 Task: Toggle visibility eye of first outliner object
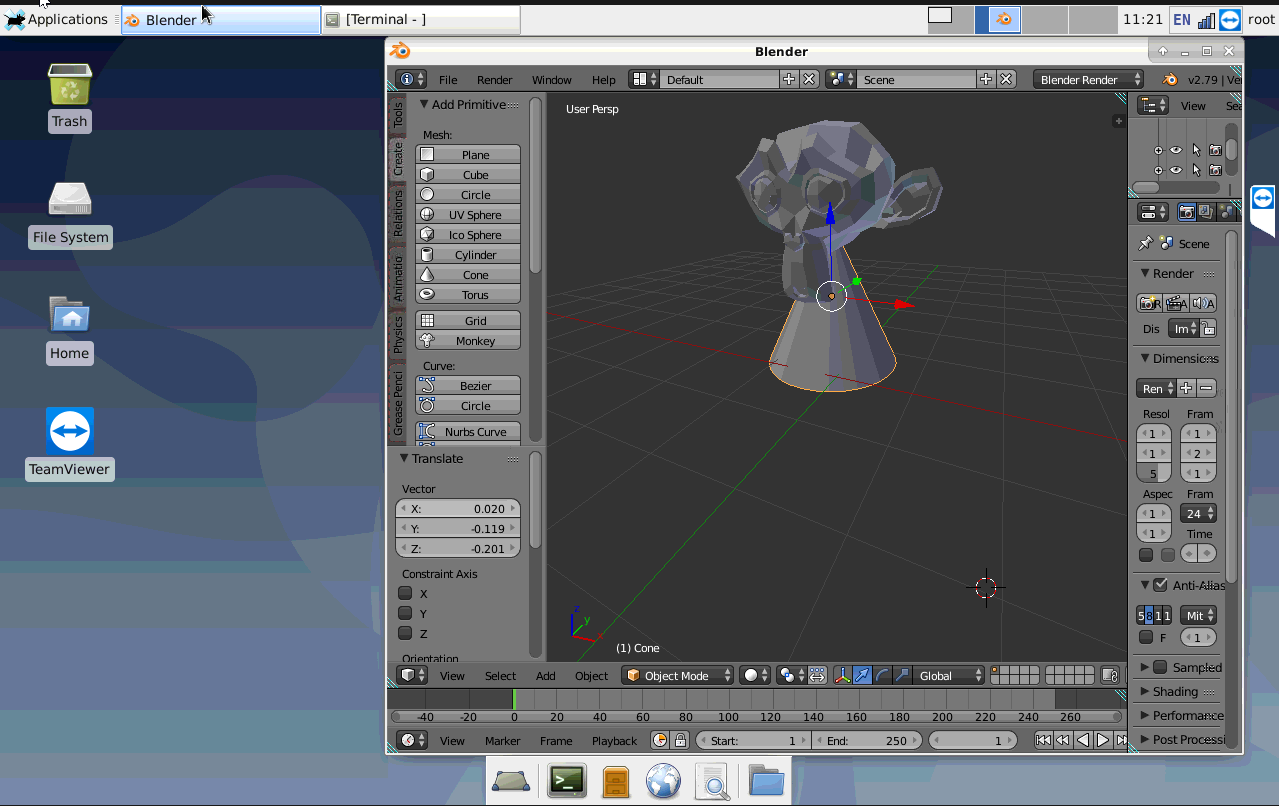click(1176, 150)
